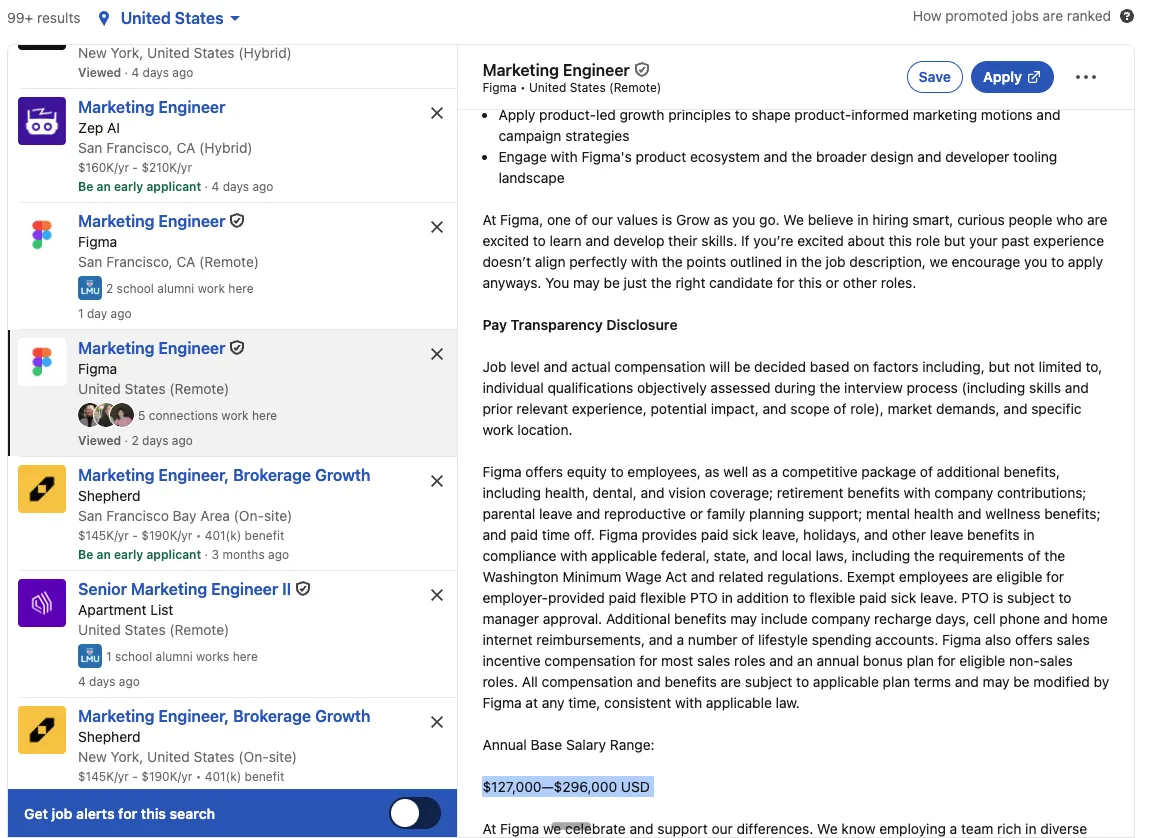
Task: Click the Shepherd logo for San Francisco Bay Area job
Action: point(42,489)
